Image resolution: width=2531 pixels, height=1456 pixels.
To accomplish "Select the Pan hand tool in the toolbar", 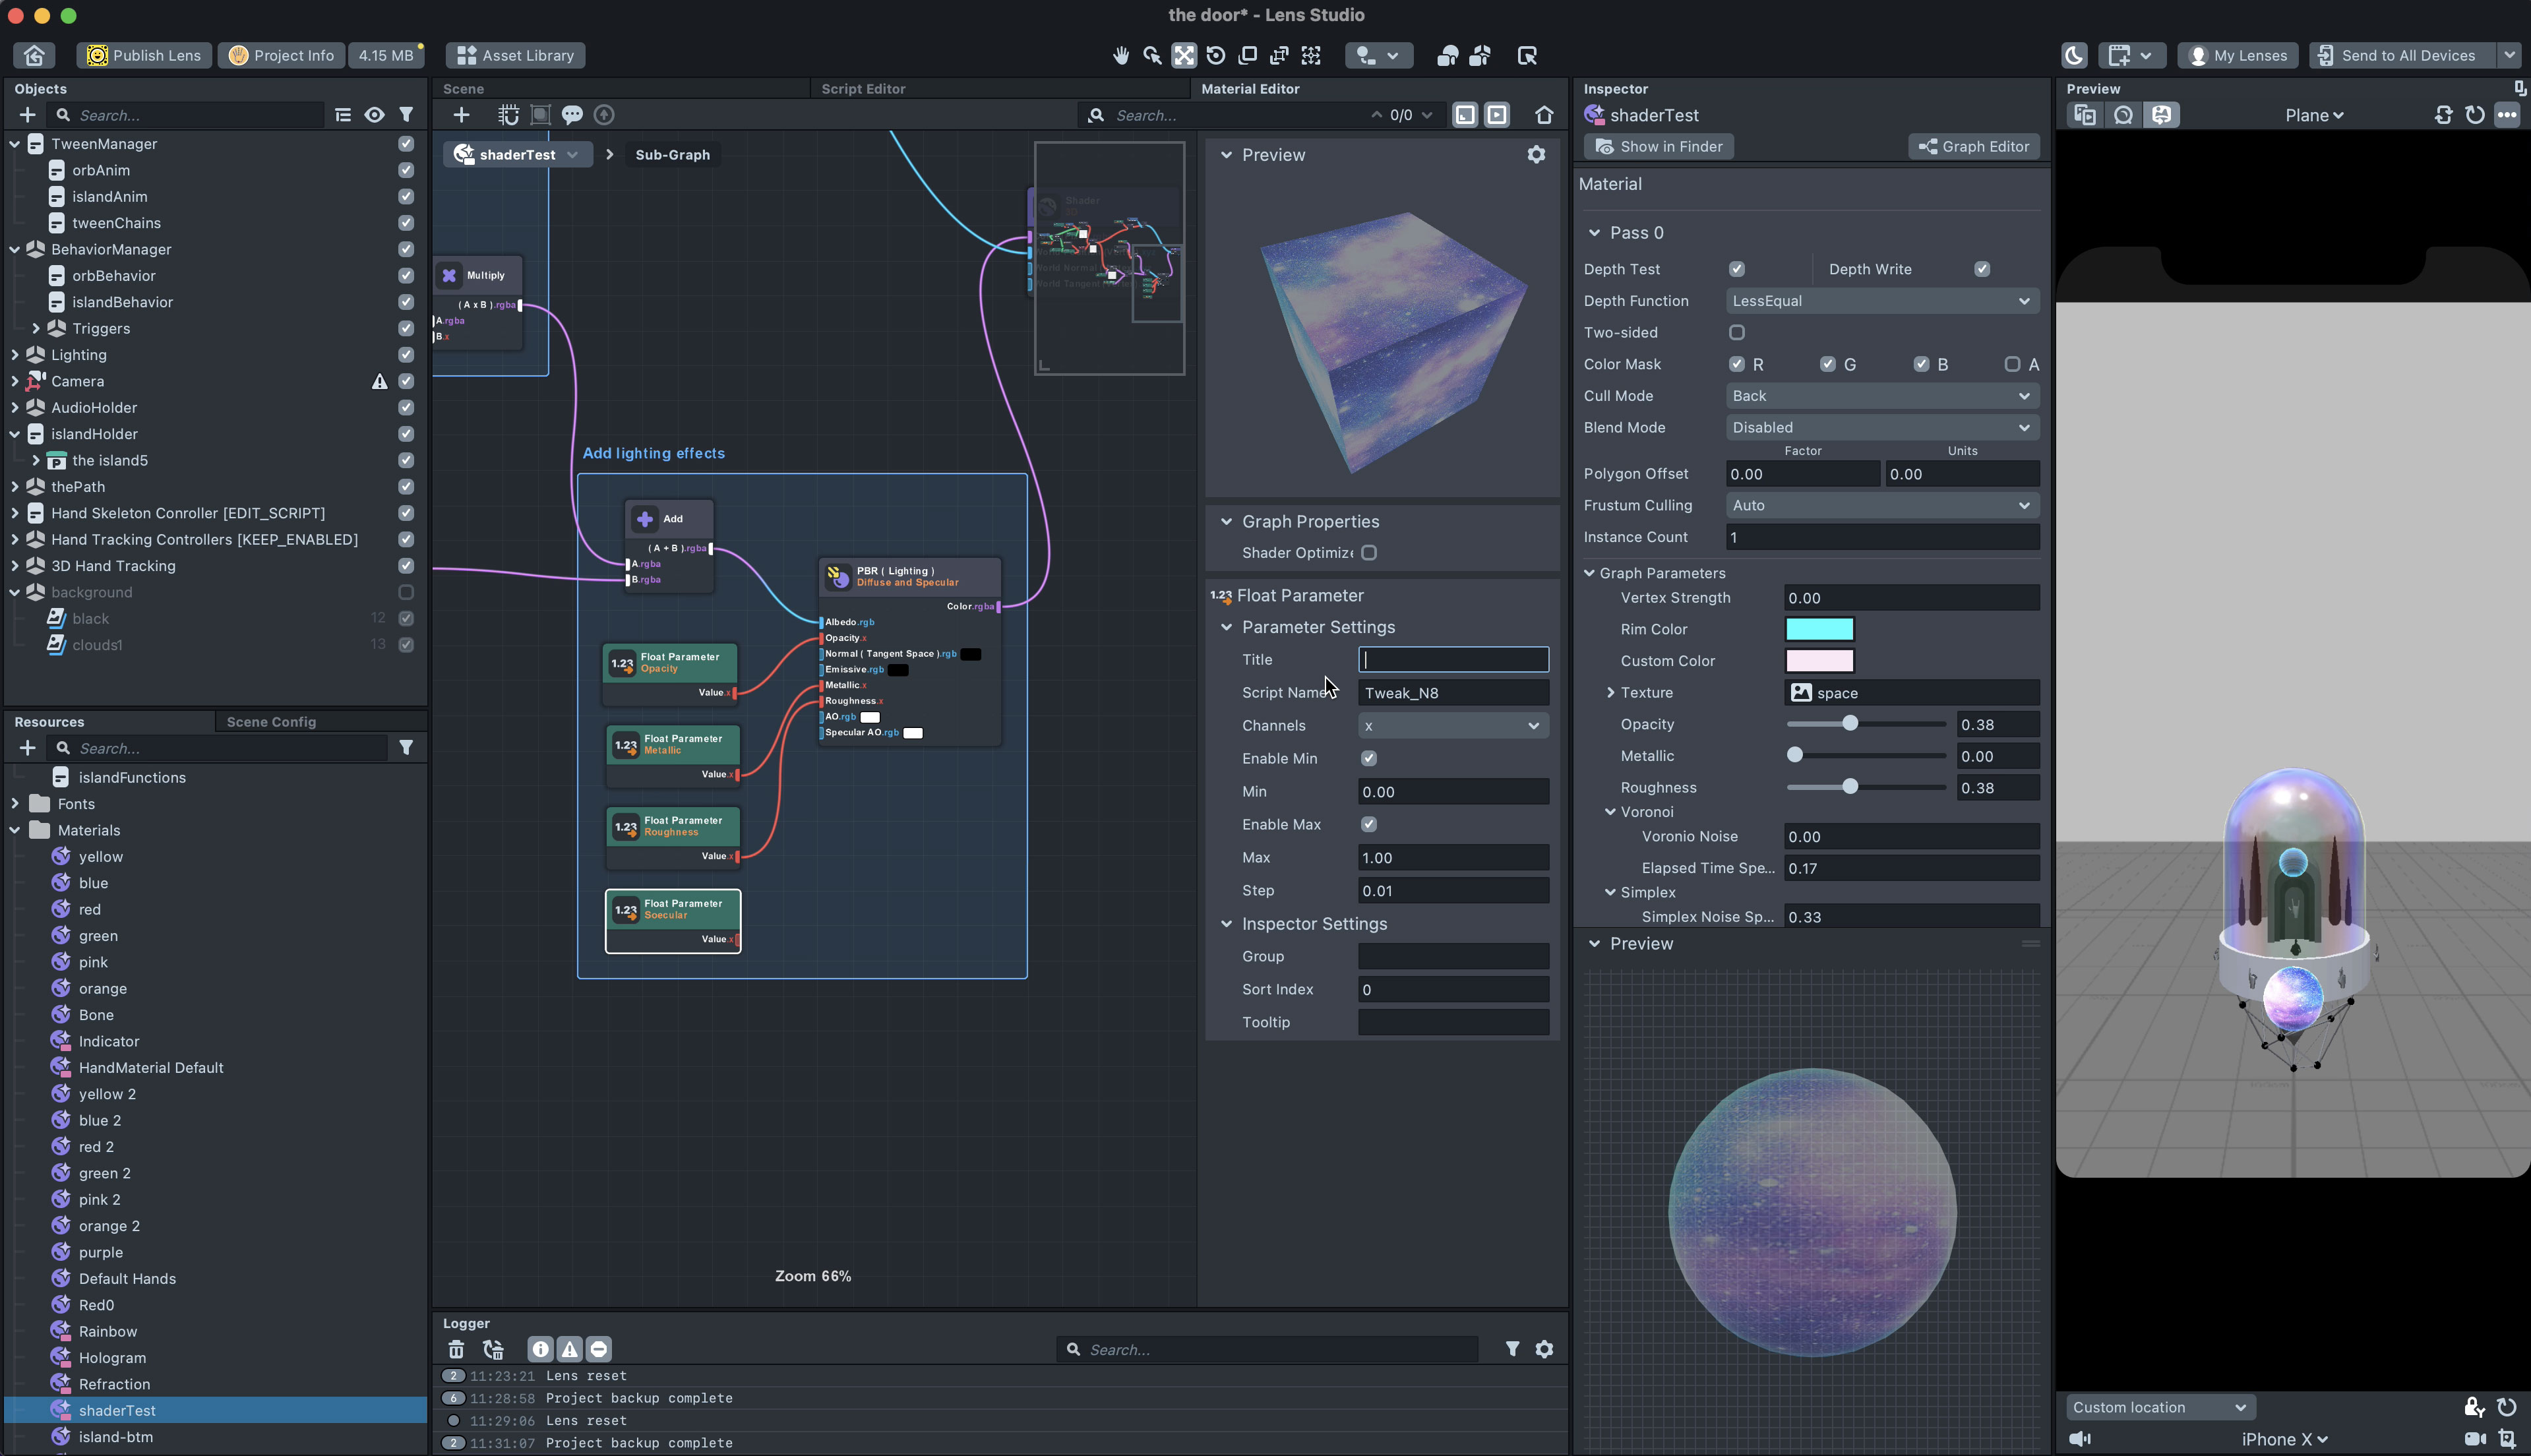I will coord(1121,55).
